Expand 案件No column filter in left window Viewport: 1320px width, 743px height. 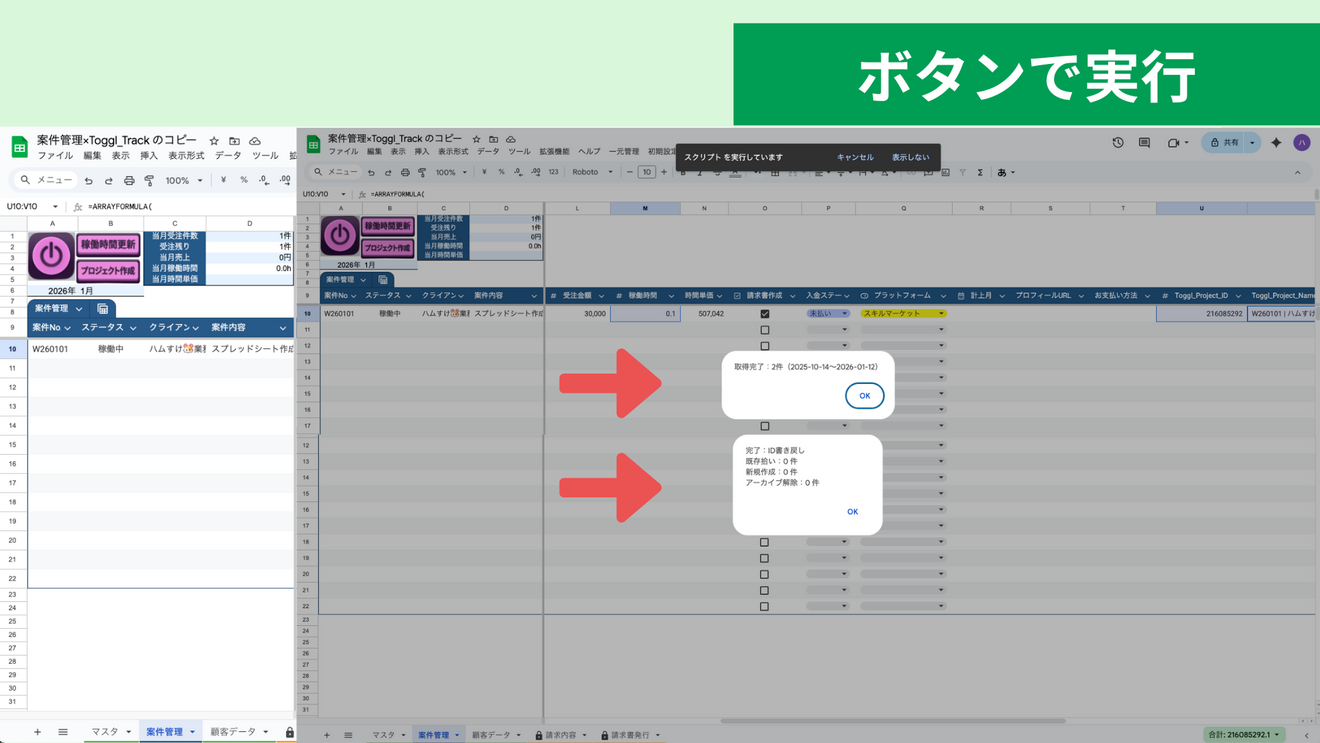67,328
